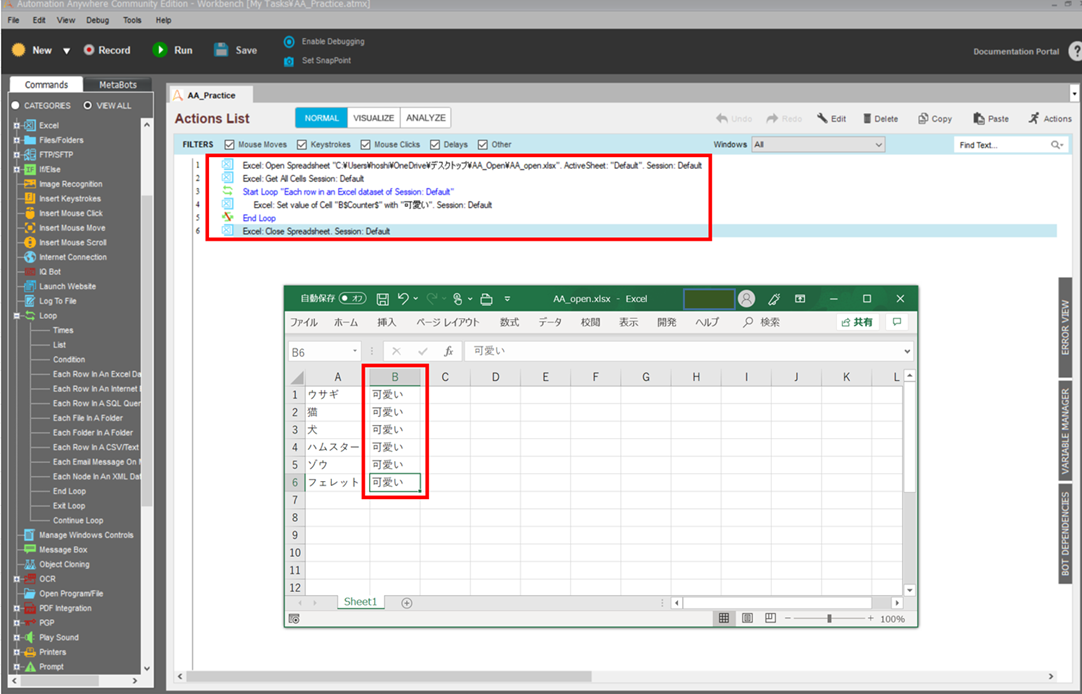This screenshot has width=1082, height=694.
Task: Select the Log To File command
Action: click(x=57, y=301)
